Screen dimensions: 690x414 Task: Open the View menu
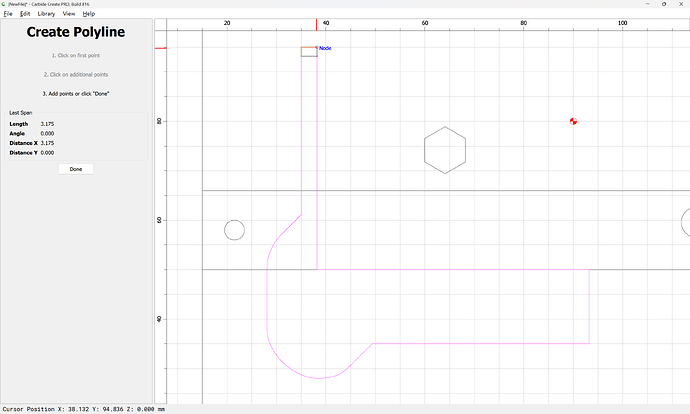click(69, 14)
